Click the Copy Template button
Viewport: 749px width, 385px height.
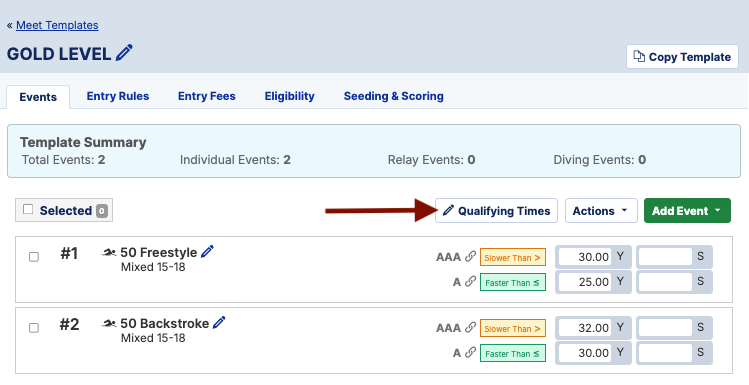(682, 57)
